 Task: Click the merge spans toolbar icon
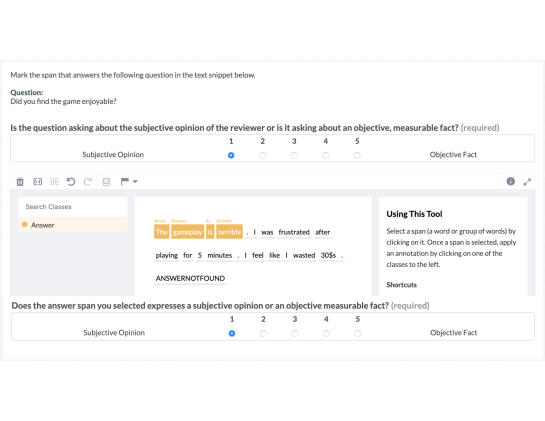pyautogui.click(x=38, y=181)
